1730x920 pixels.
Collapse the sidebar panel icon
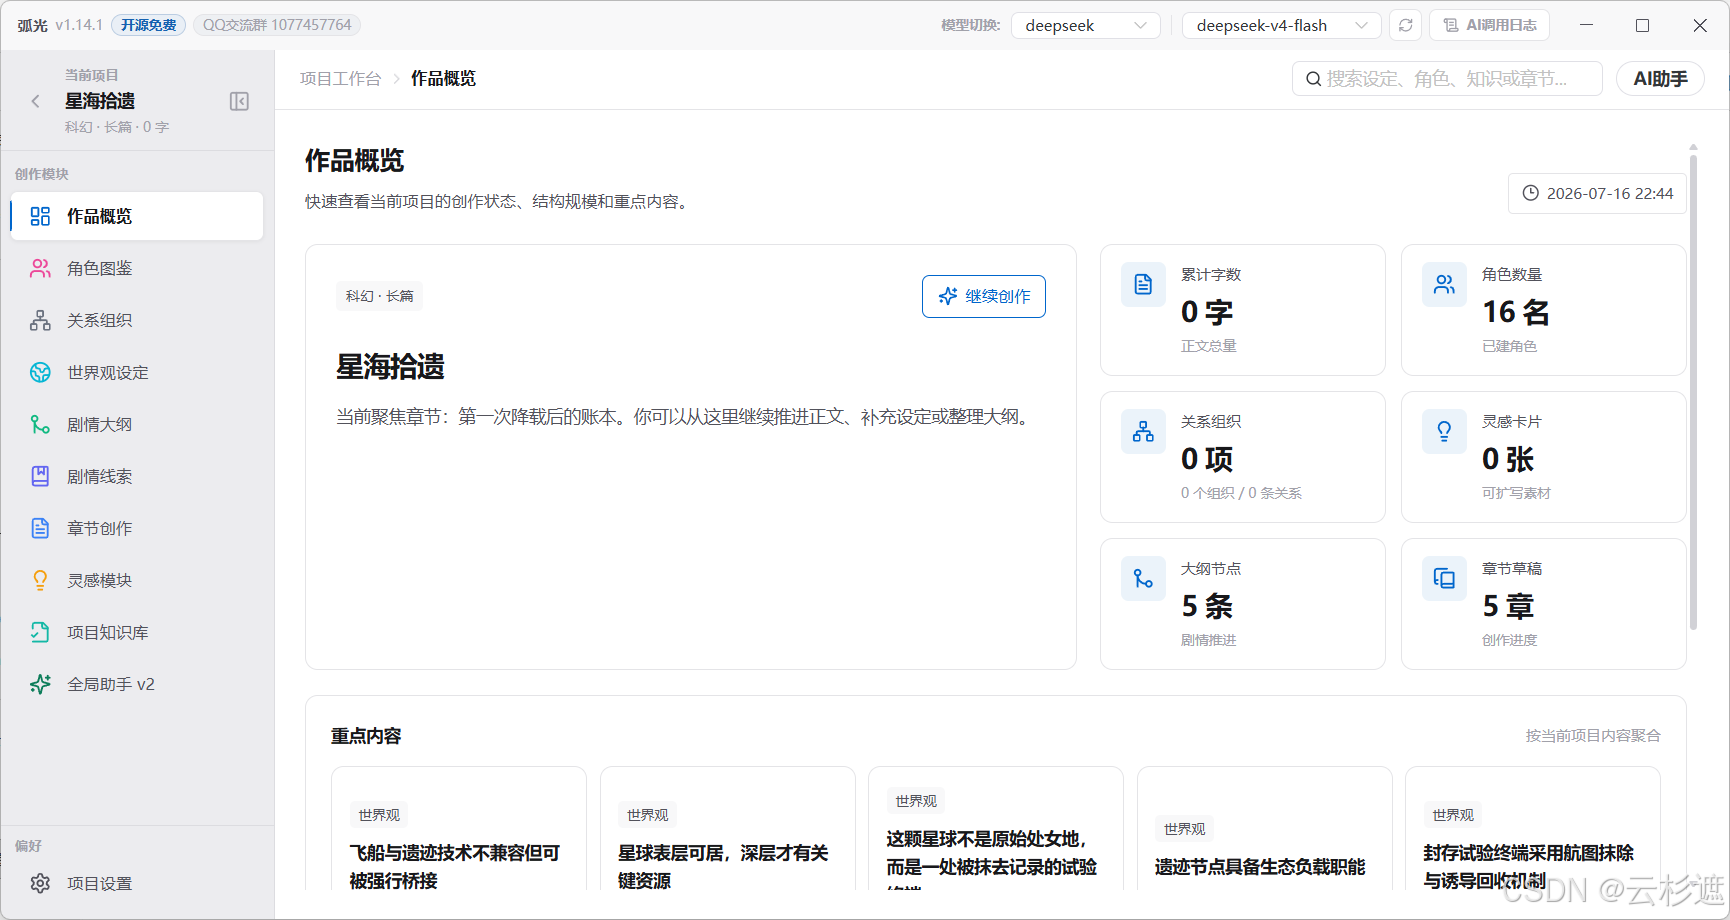tap(239, 101)
